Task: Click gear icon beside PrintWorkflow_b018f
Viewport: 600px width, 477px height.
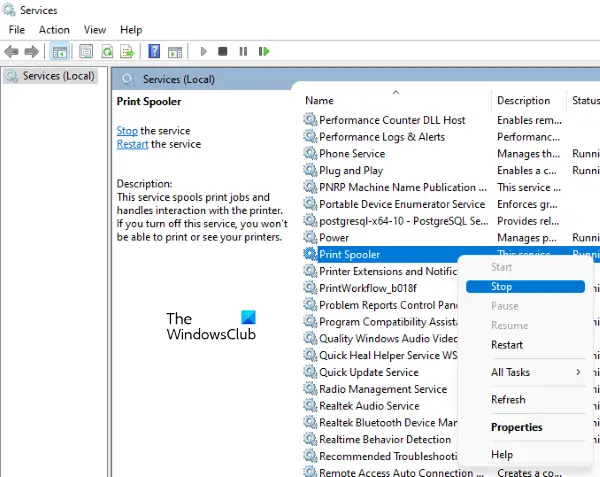Action: pos(310,288)
